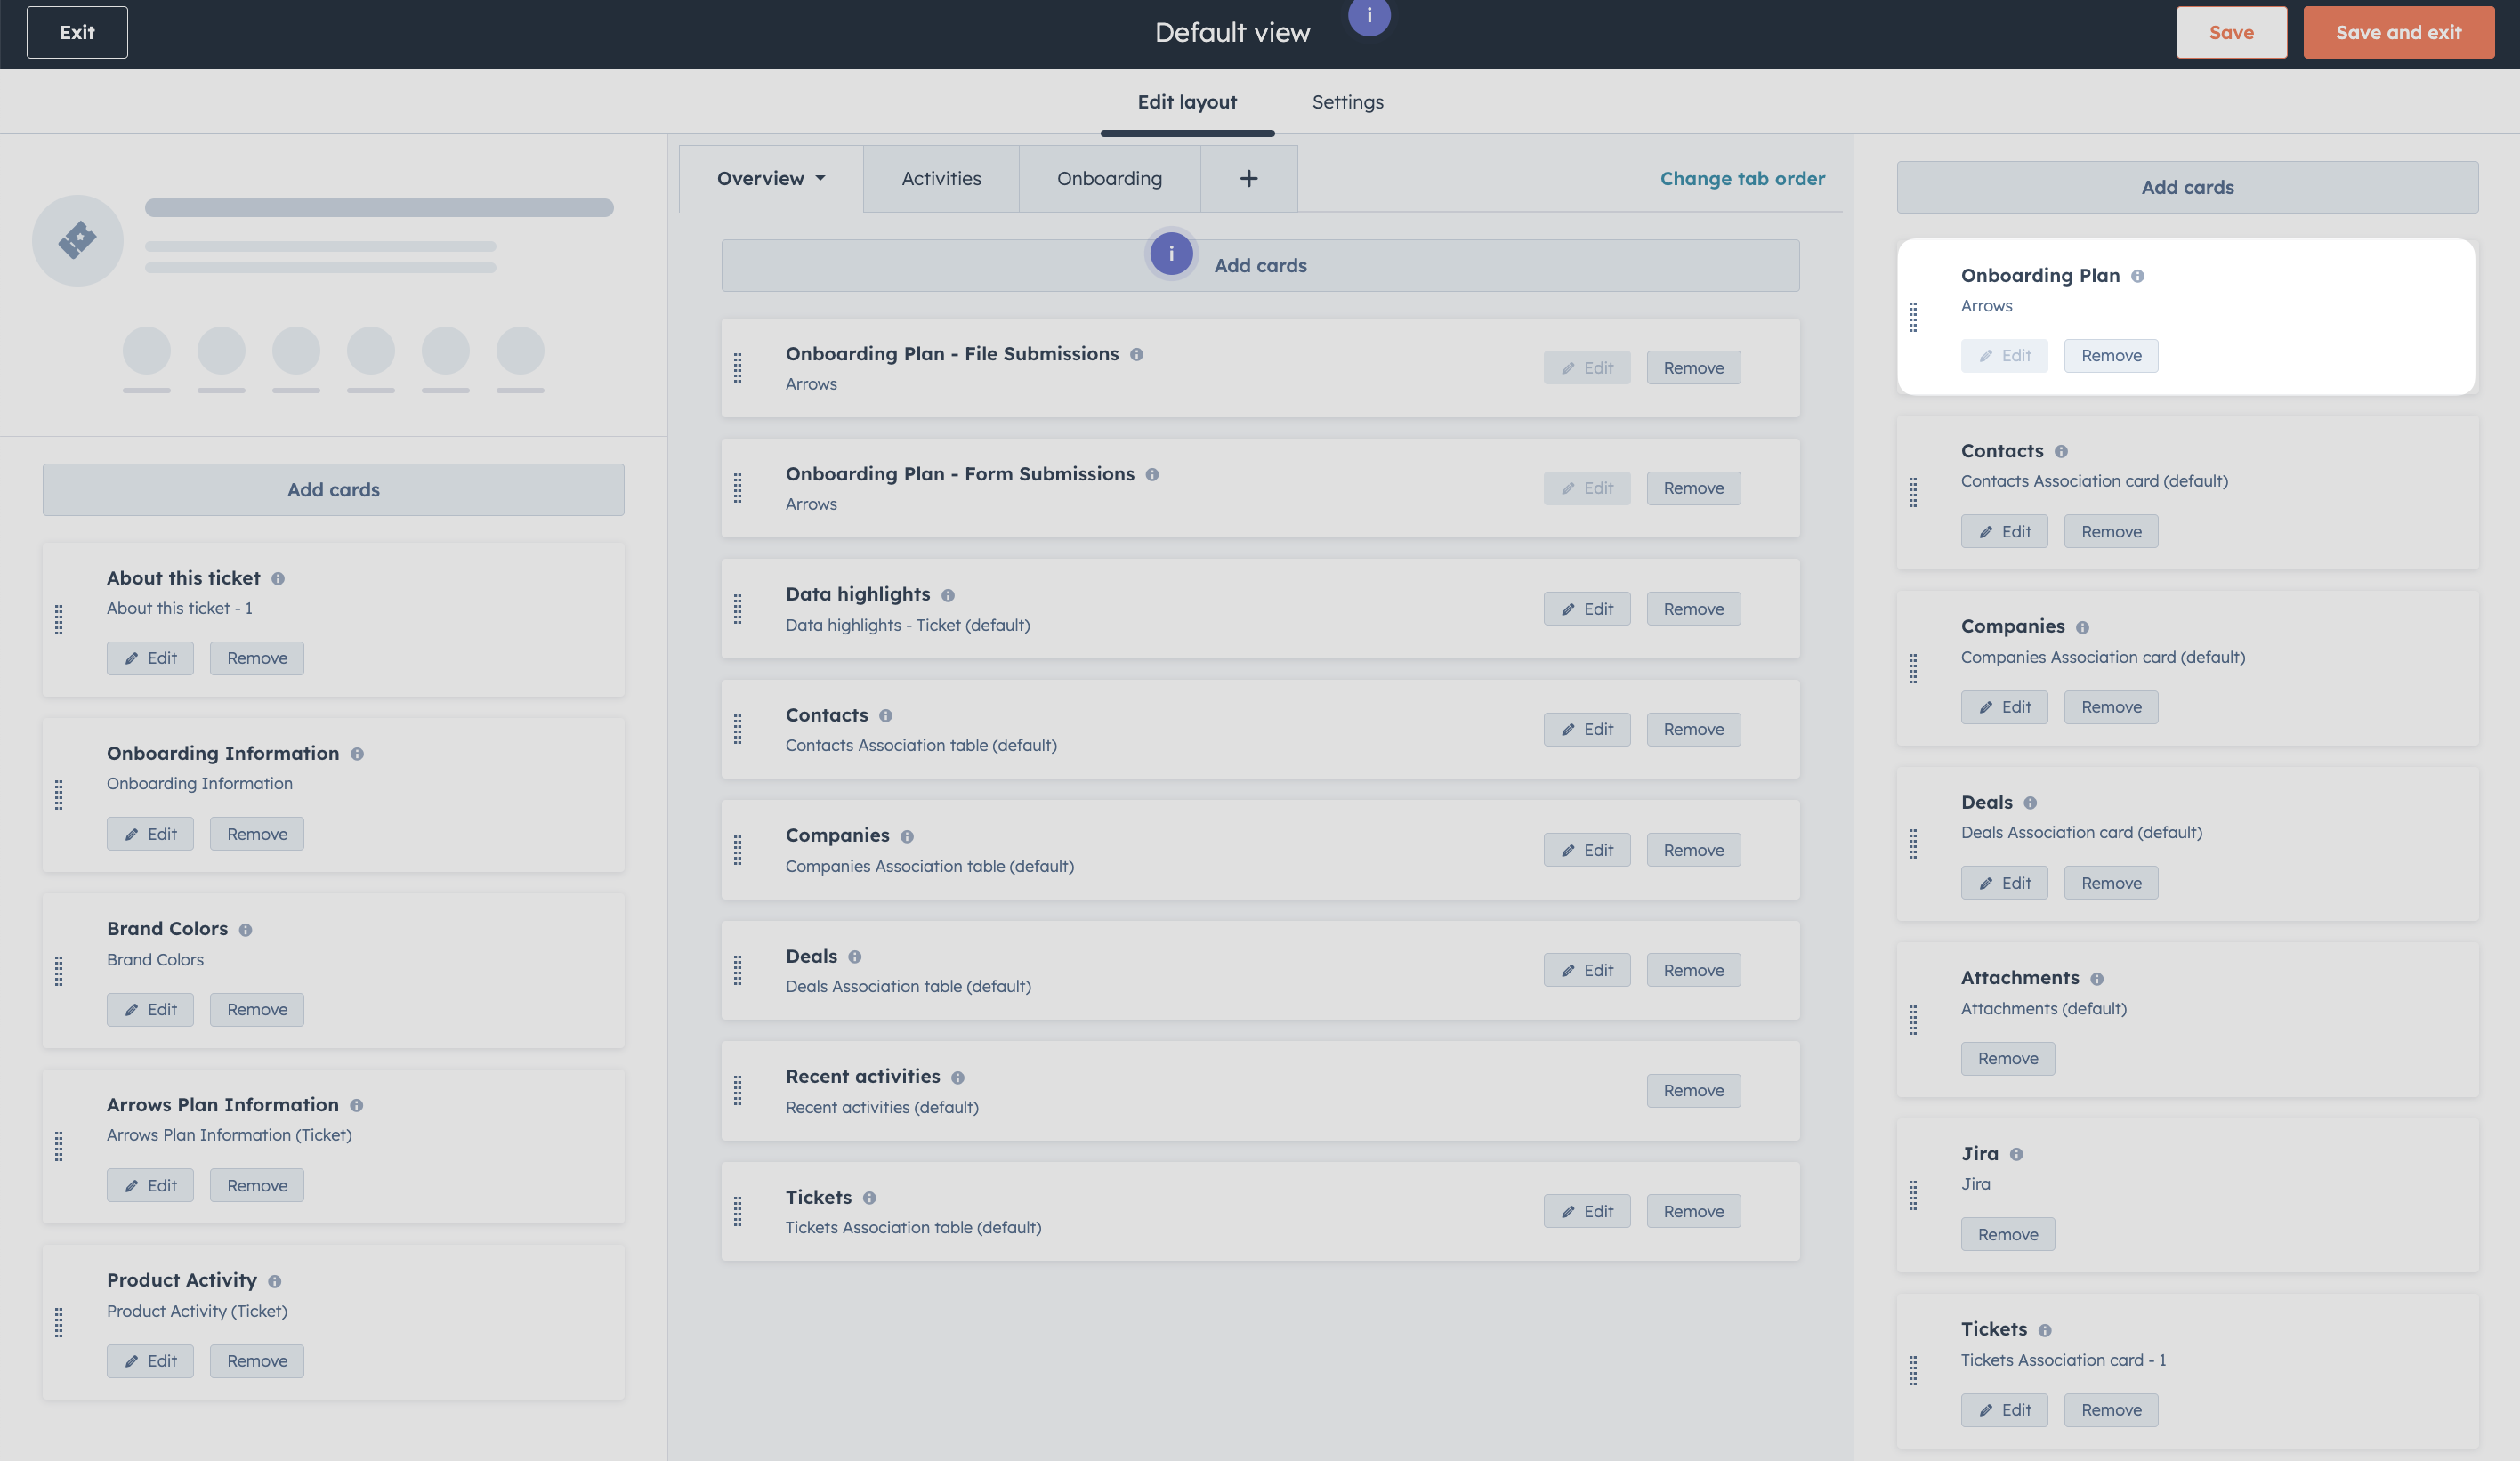The image size is (2520, 1461).
Task: Click info icon next to Attachments title
Action: [x=2096, y=979]
